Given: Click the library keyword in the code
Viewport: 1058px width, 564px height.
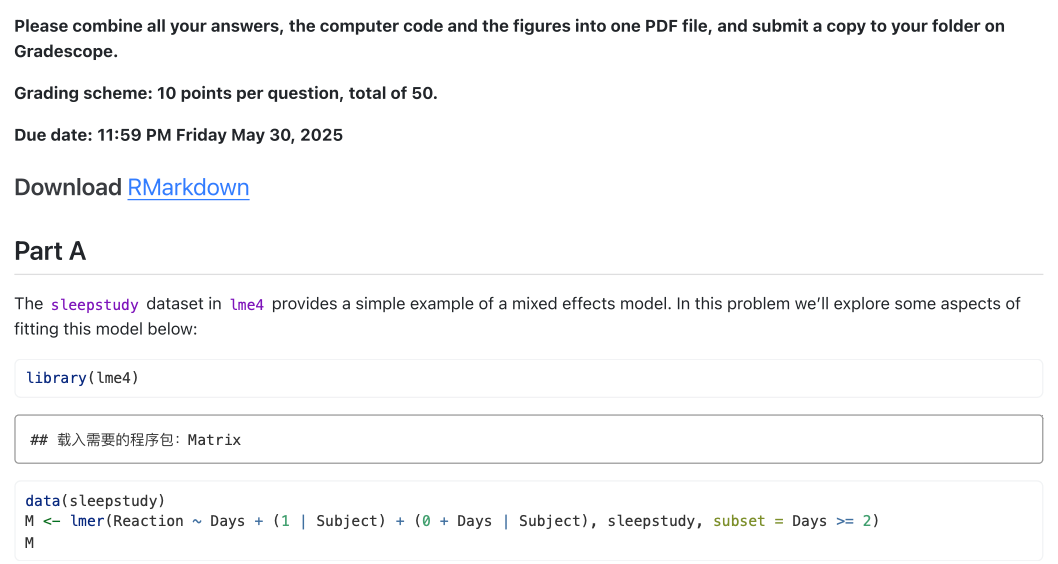Looking at the screenshot, I should click(x=56, y=378).
